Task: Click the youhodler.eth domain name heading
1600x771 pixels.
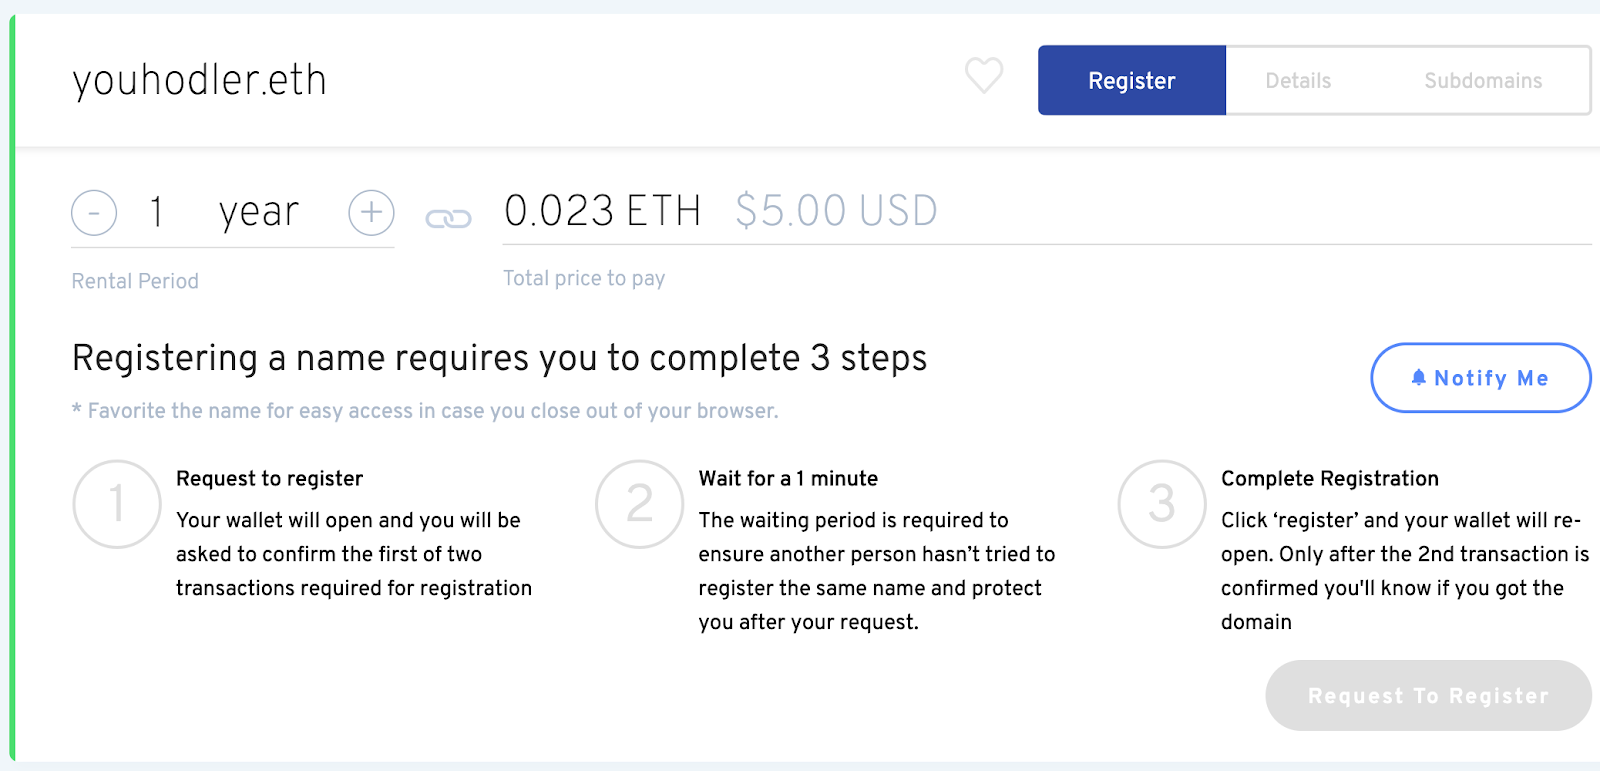Action: (199, 81)
